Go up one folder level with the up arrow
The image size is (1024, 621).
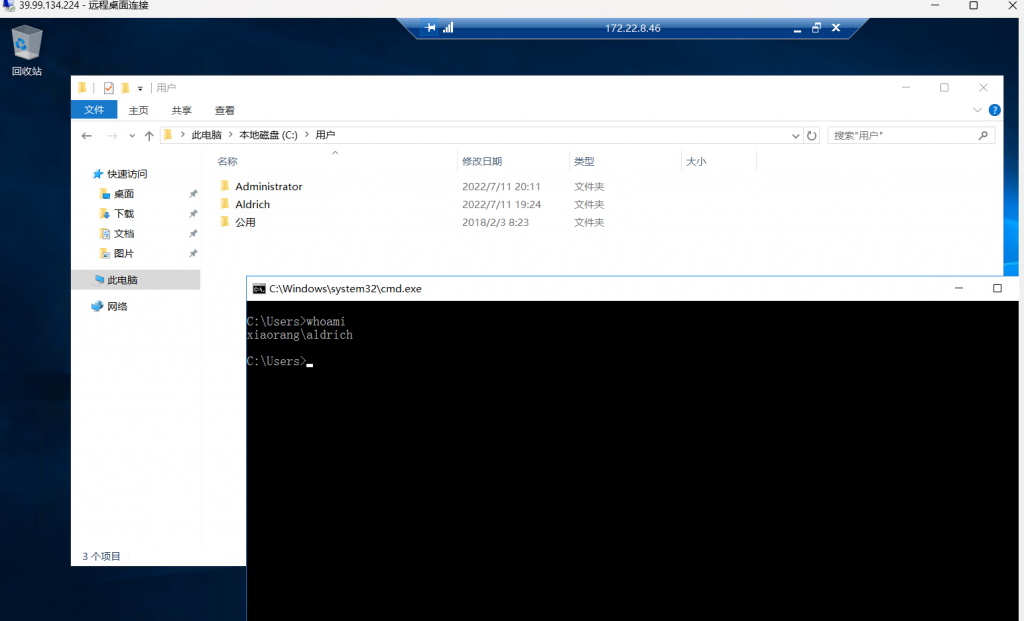[x=149, y=135]
